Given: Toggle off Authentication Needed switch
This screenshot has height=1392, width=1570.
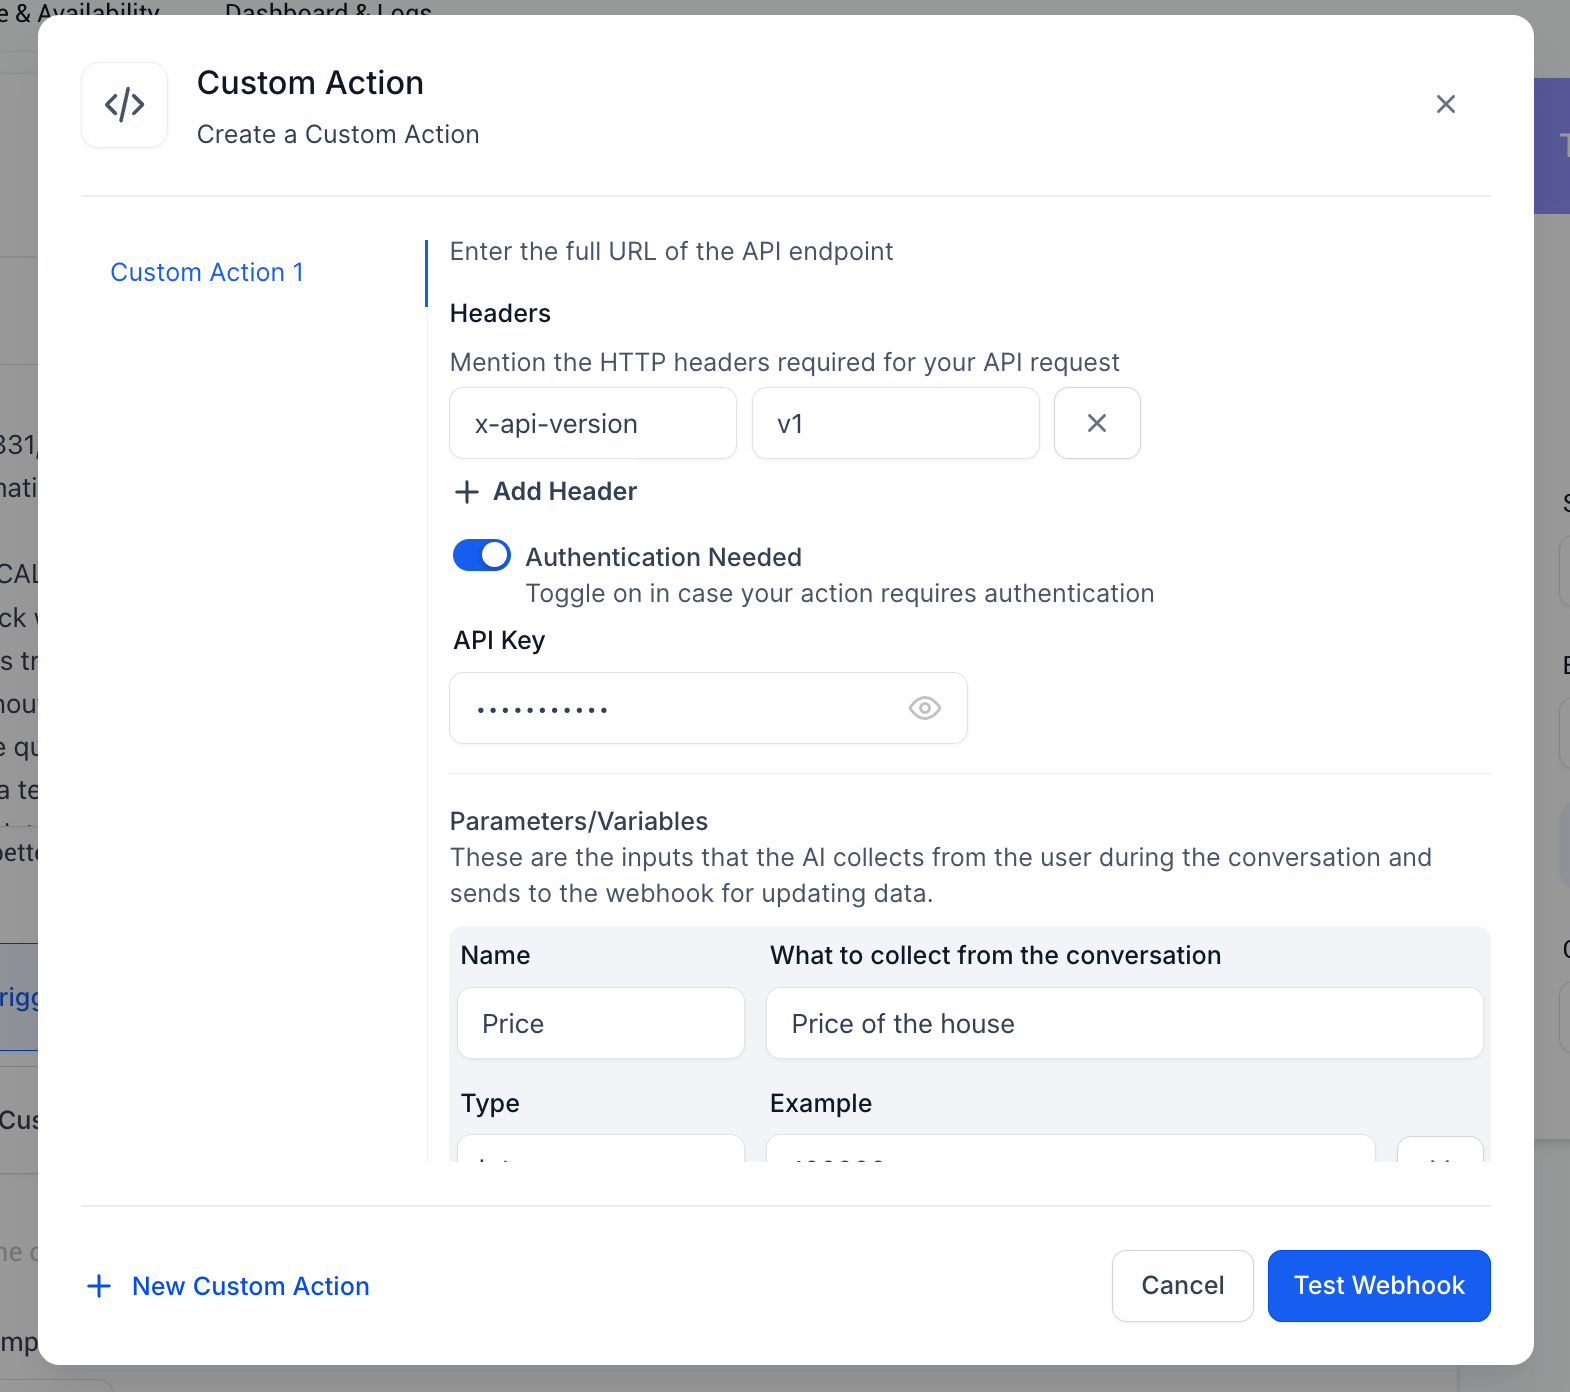Looking at the screenshot, I should pos(482,555).
